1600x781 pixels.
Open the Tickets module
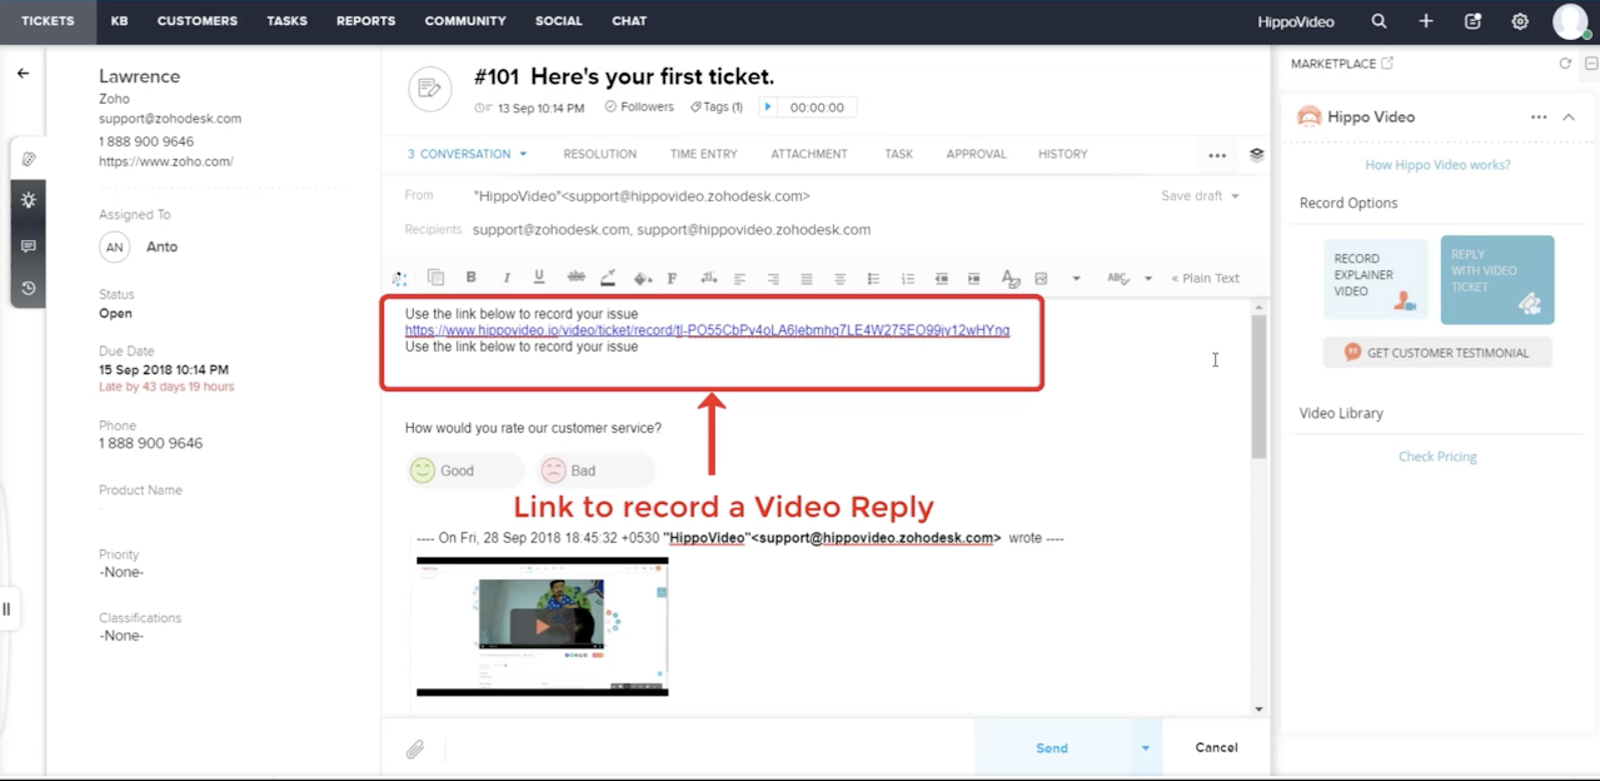(48, 21)
